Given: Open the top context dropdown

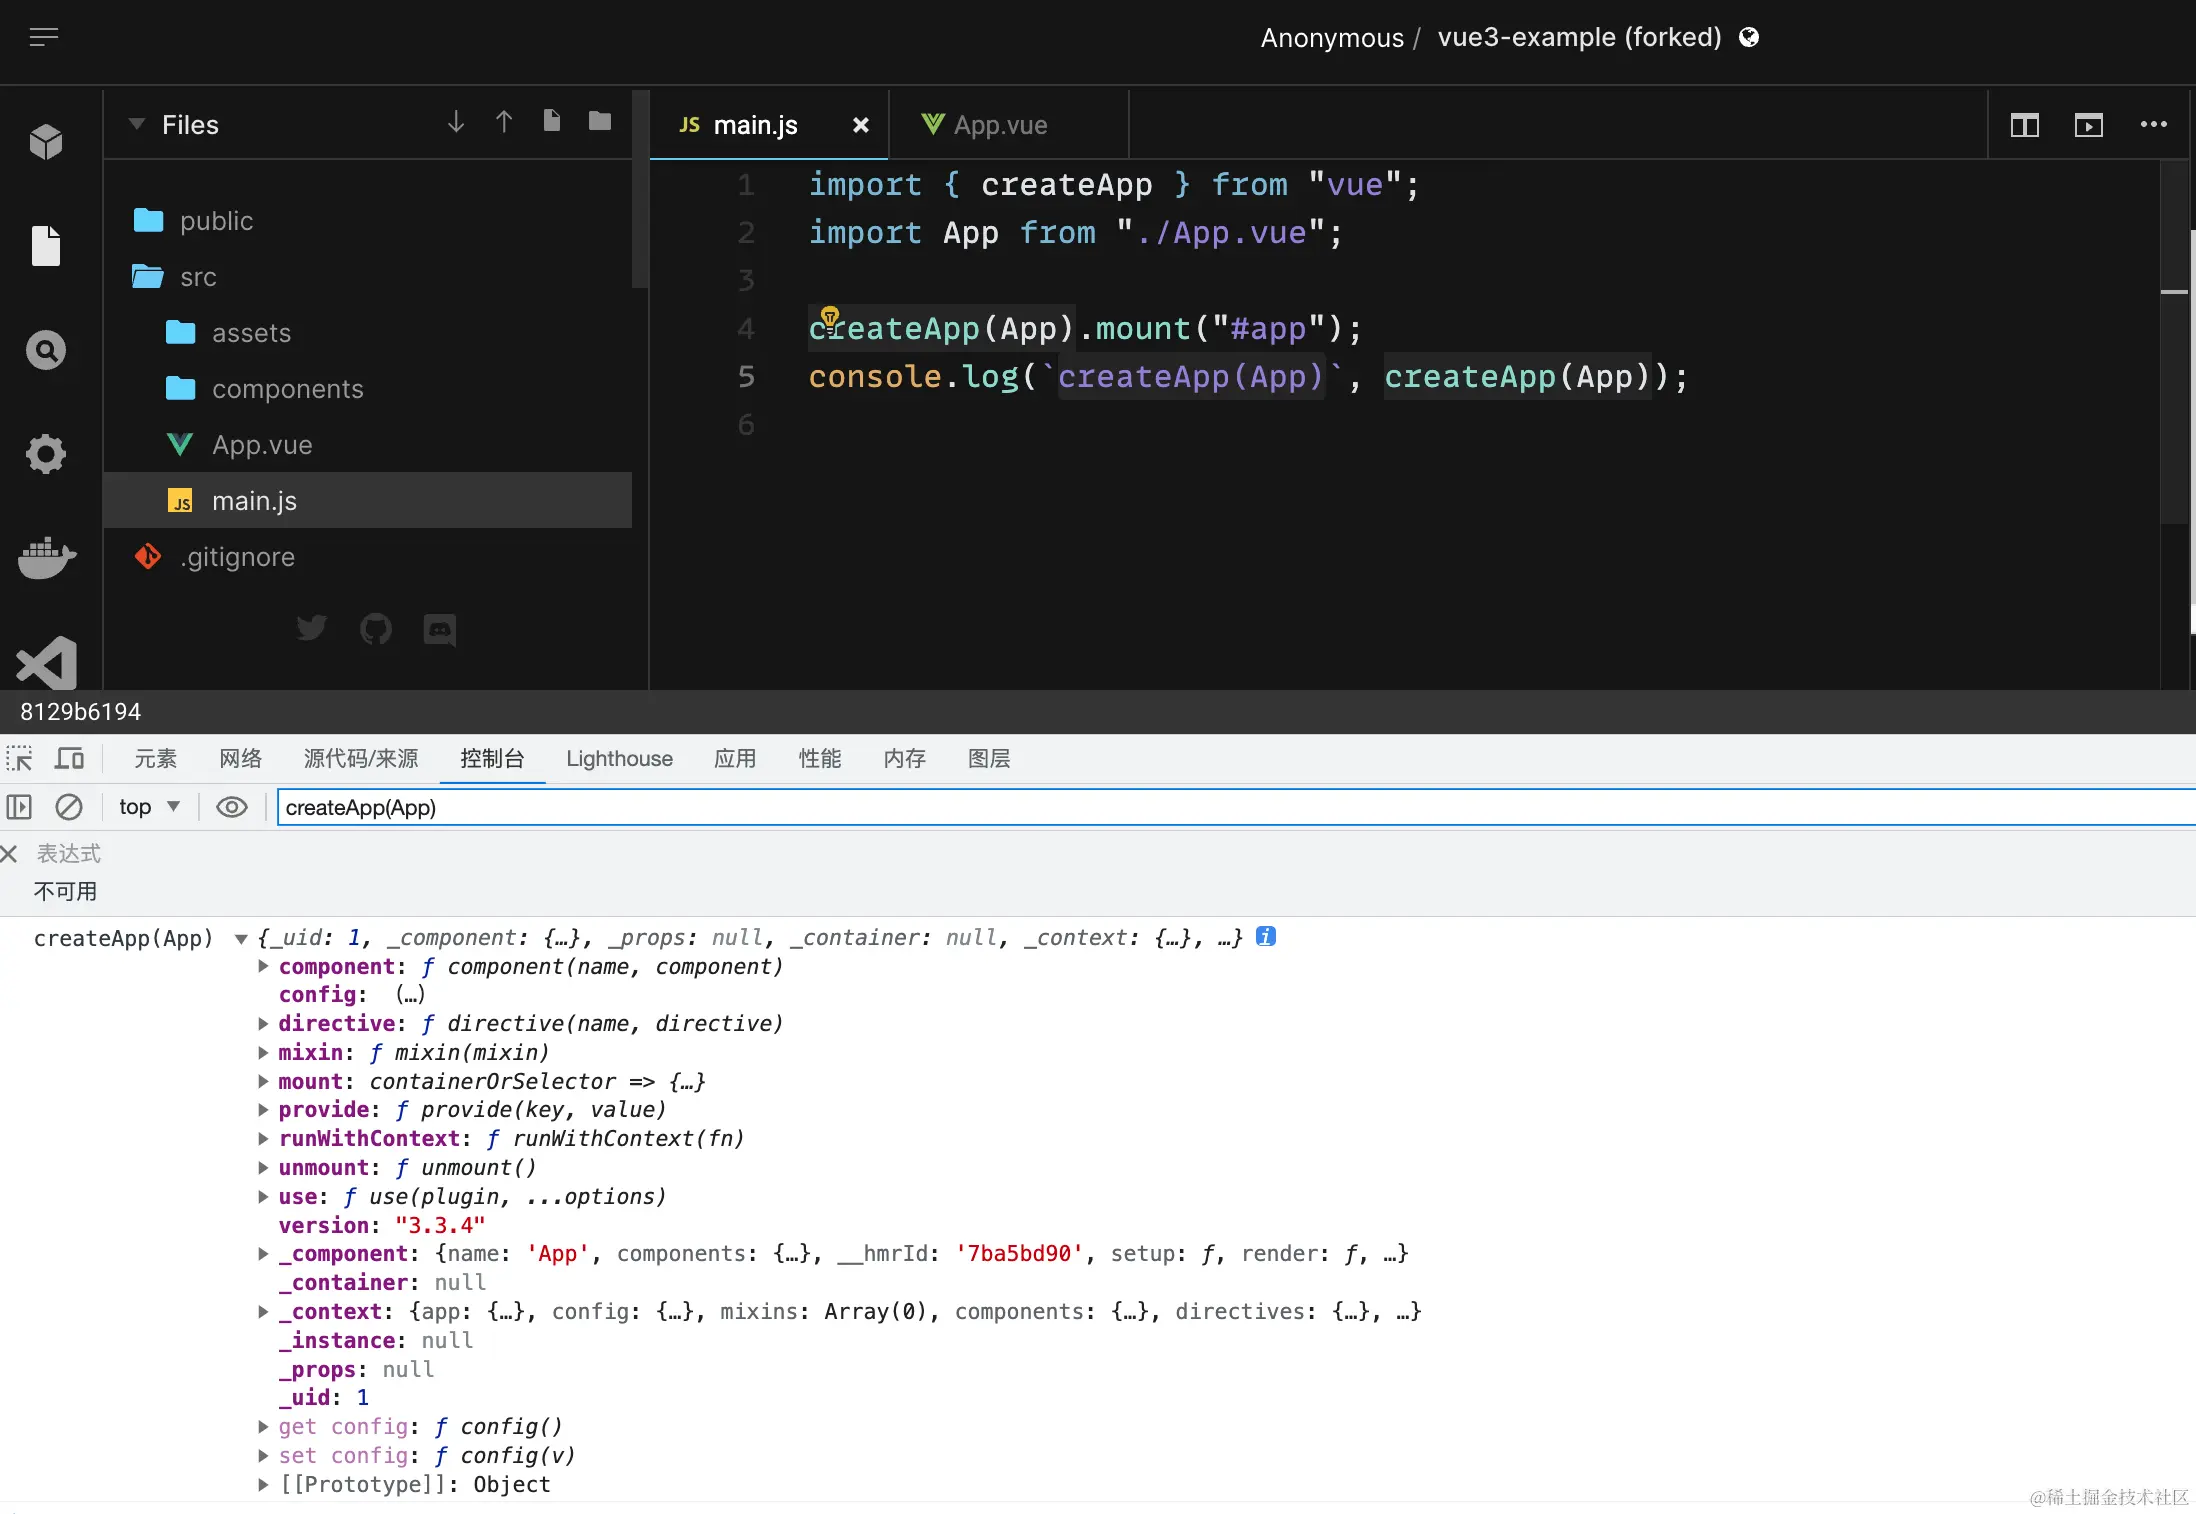Looking at the screenshot, I should (150, 807).
